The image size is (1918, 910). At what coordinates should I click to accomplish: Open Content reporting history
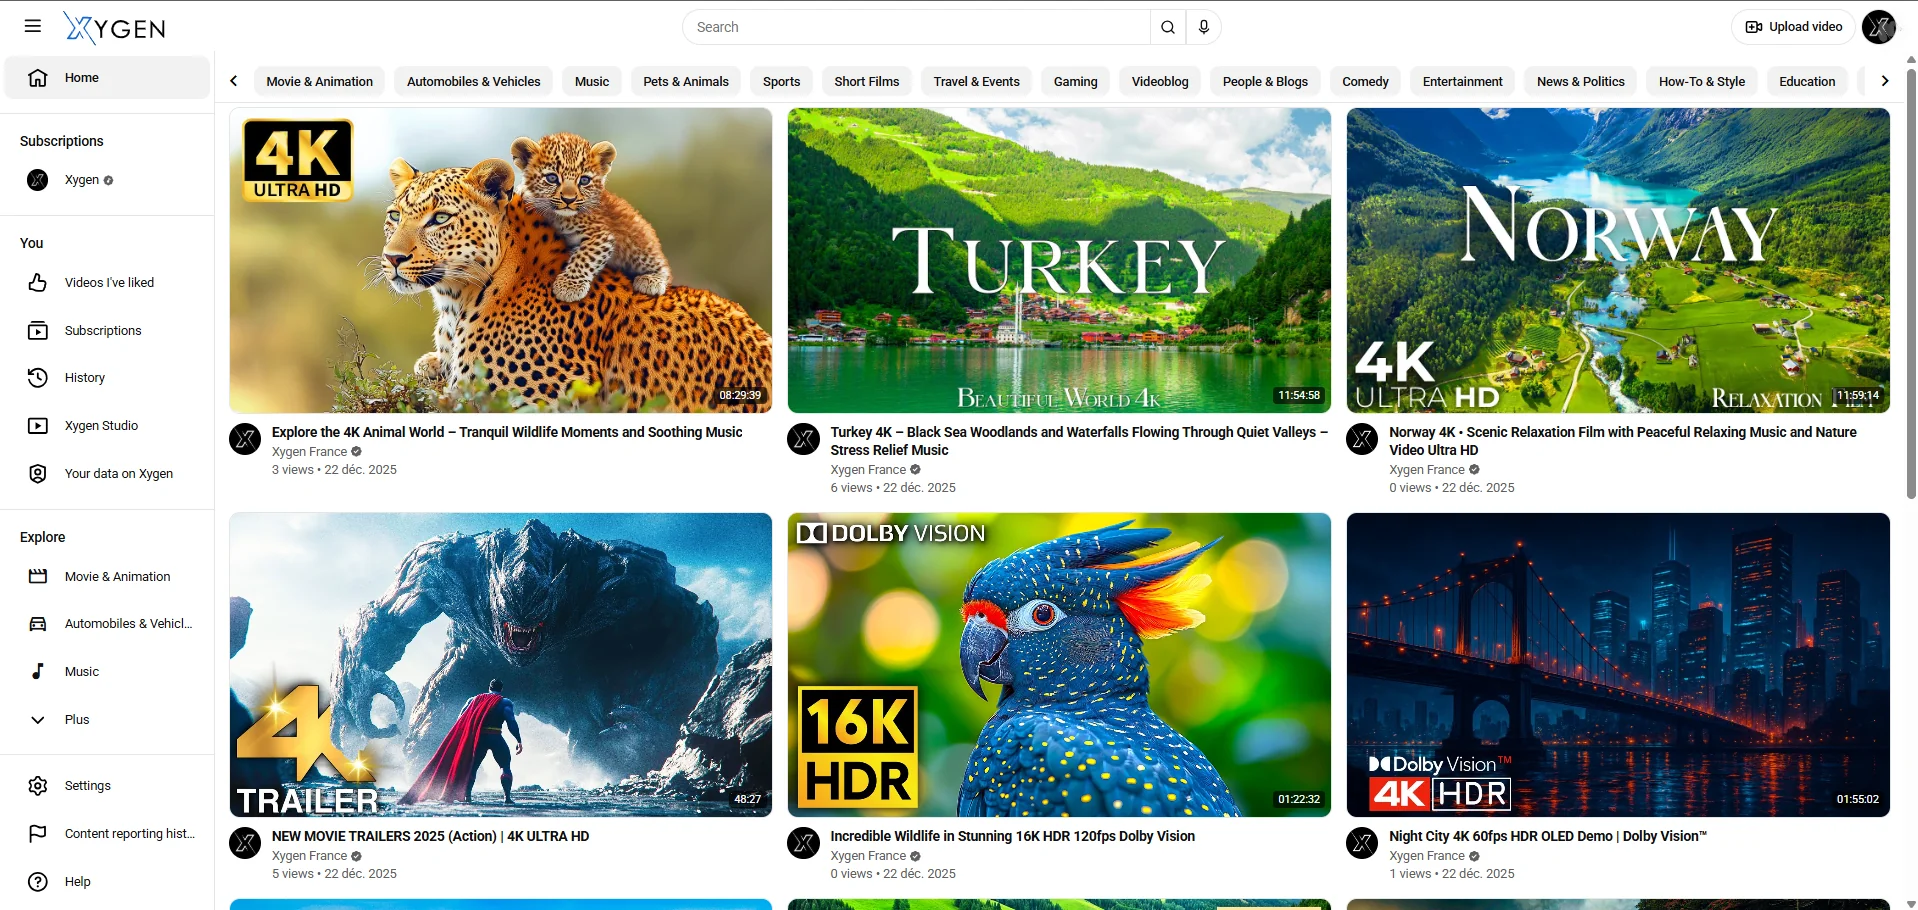[129, 834]
